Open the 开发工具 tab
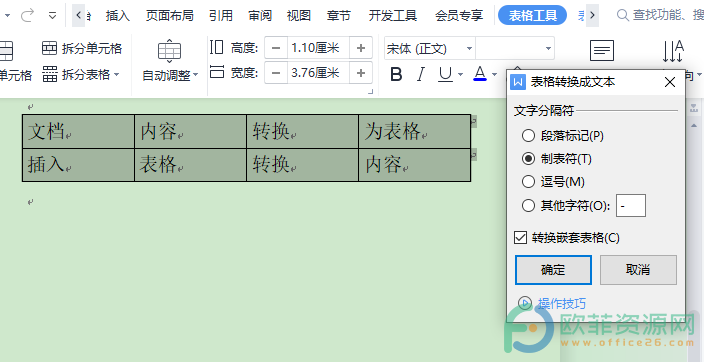The width and height of the screenshot is (704, 362). [393, 16]
